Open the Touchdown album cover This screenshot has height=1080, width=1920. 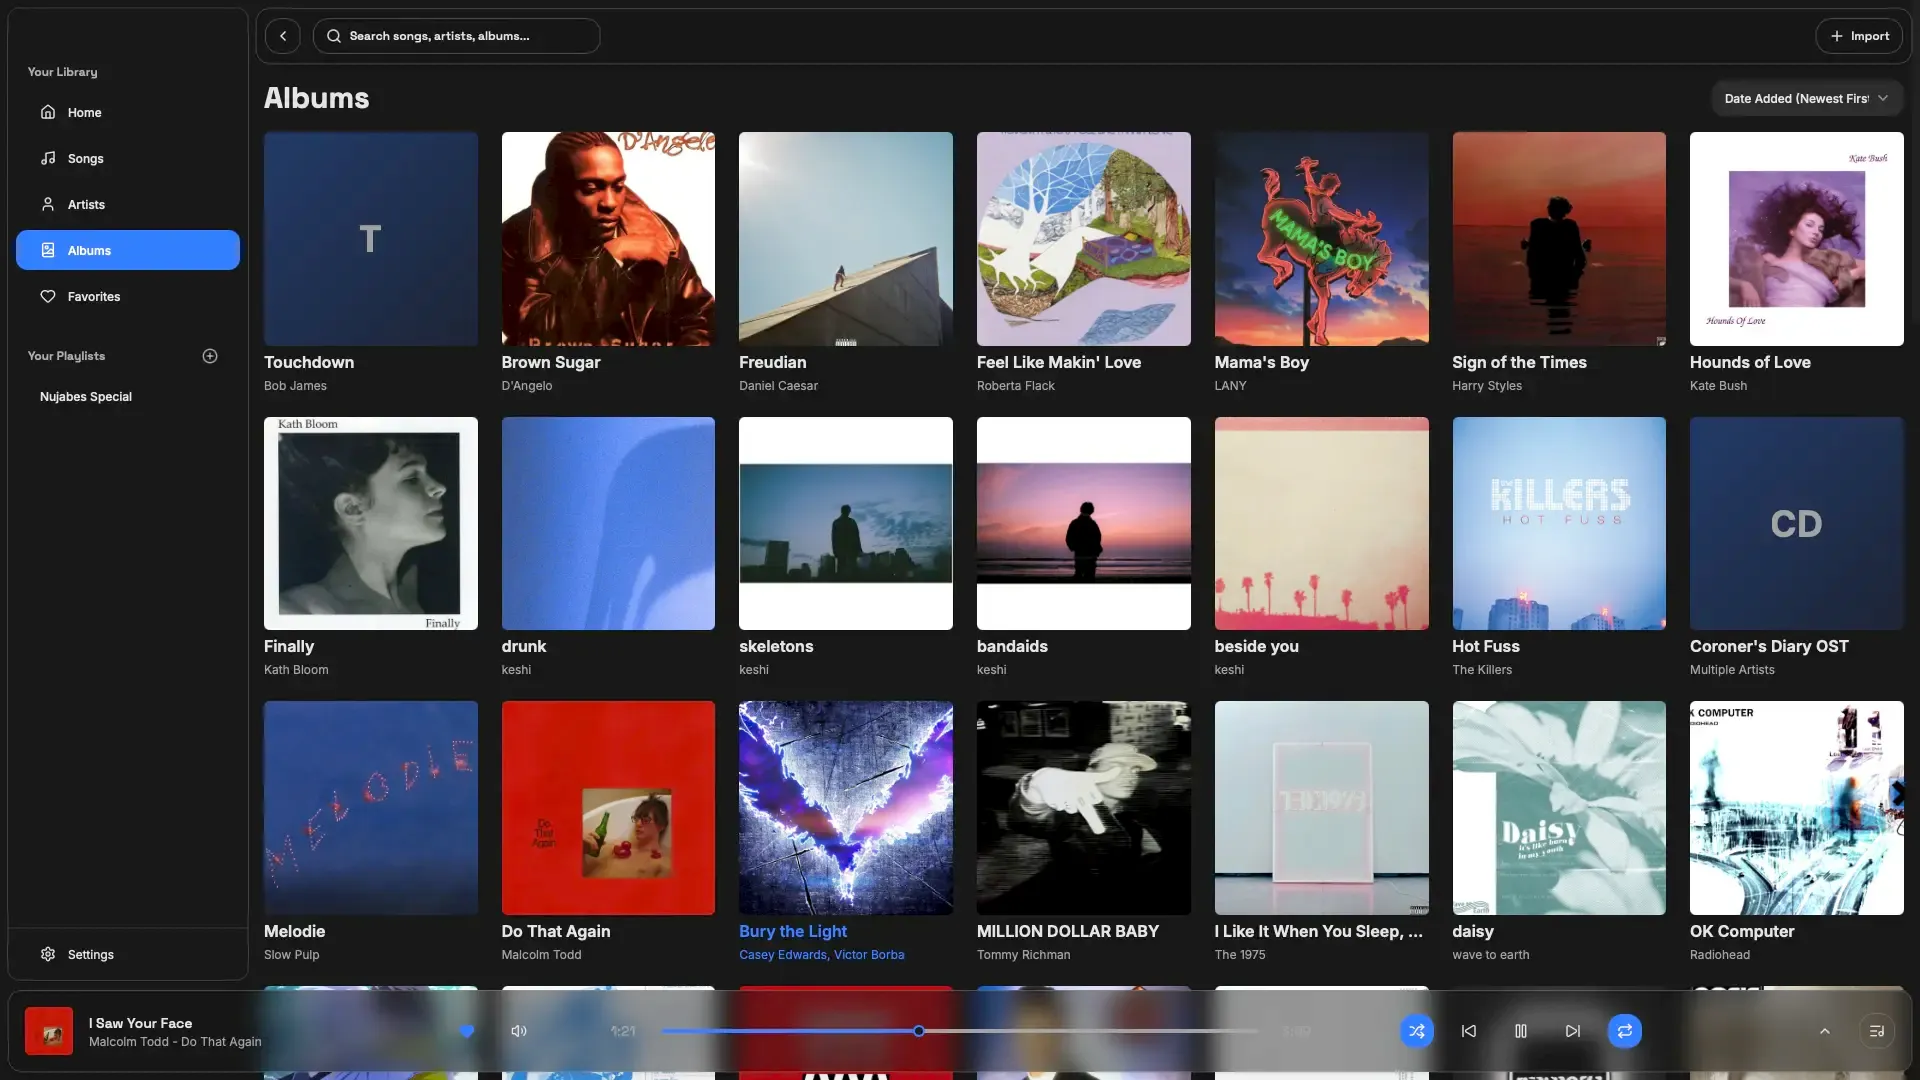[x=371, y=239]
